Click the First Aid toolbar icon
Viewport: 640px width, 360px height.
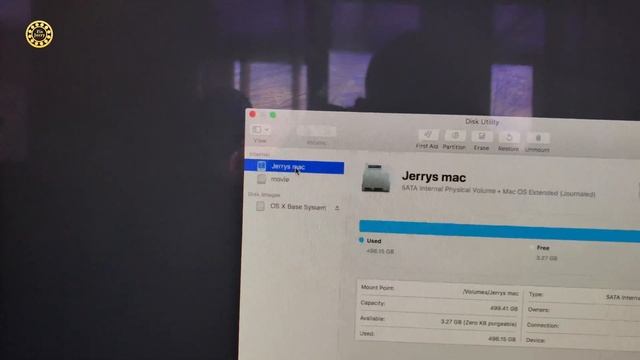tap(428, 134)
